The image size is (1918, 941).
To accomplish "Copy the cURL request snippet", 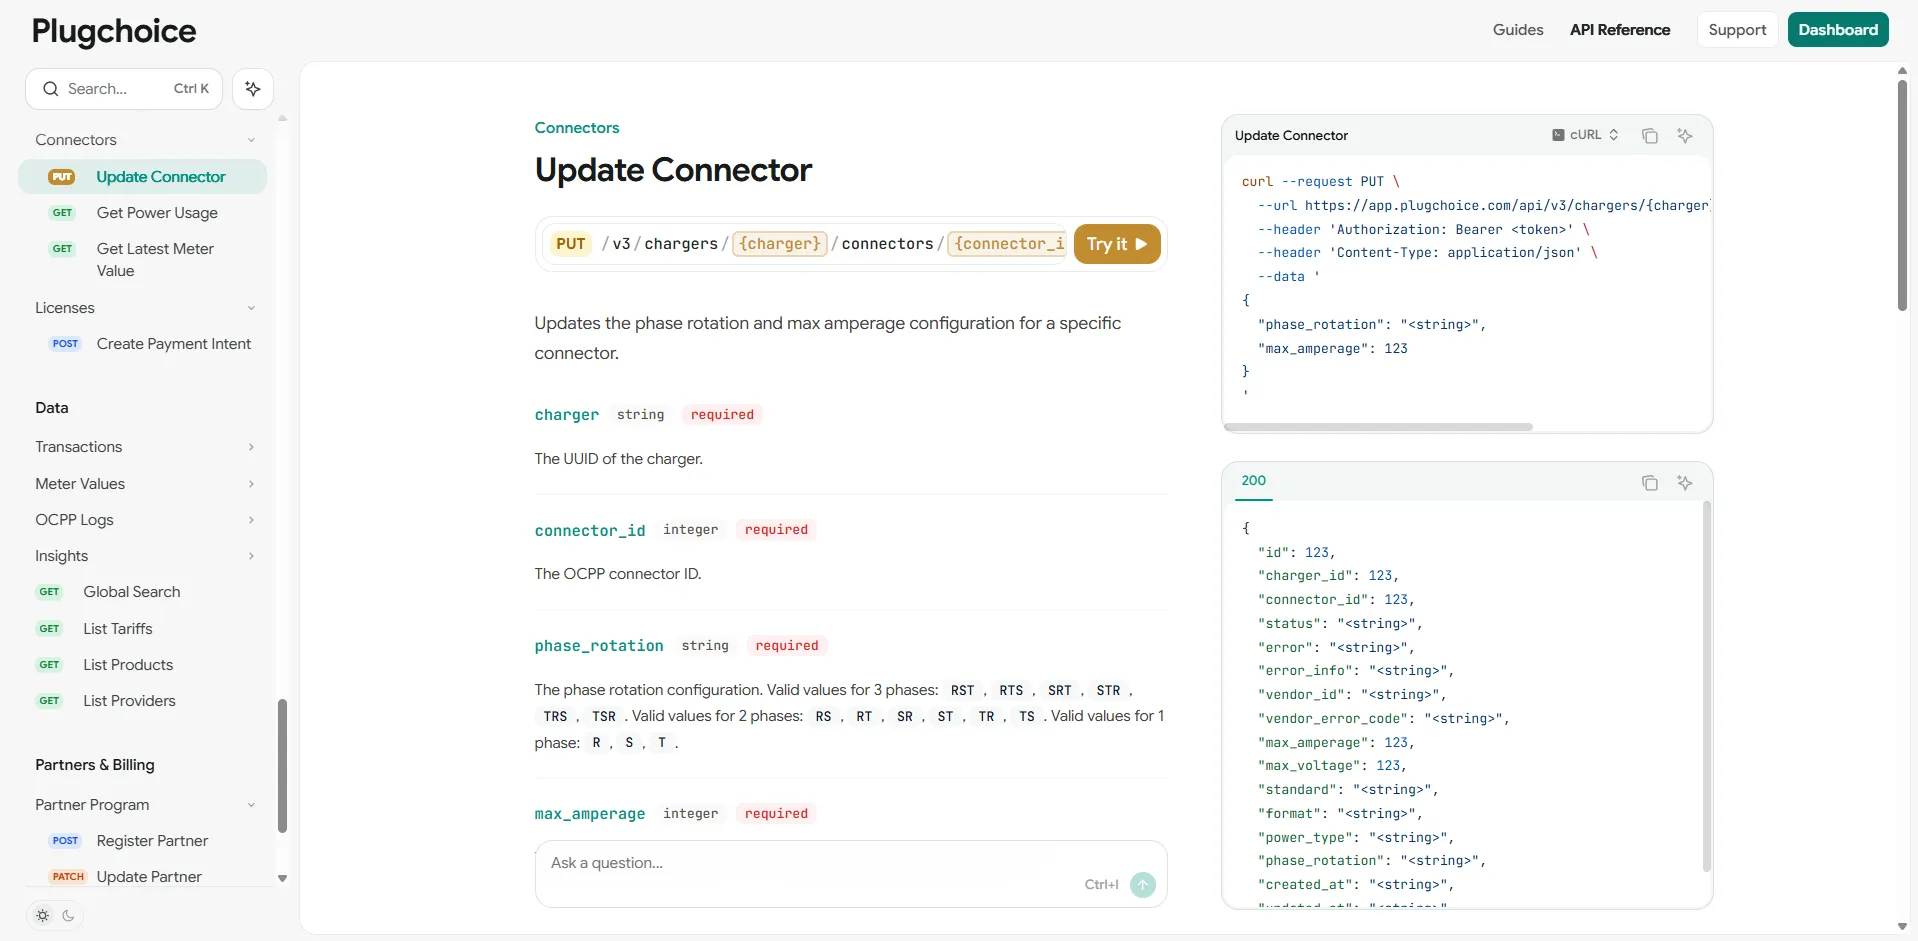I will (x=1650, y=135).
